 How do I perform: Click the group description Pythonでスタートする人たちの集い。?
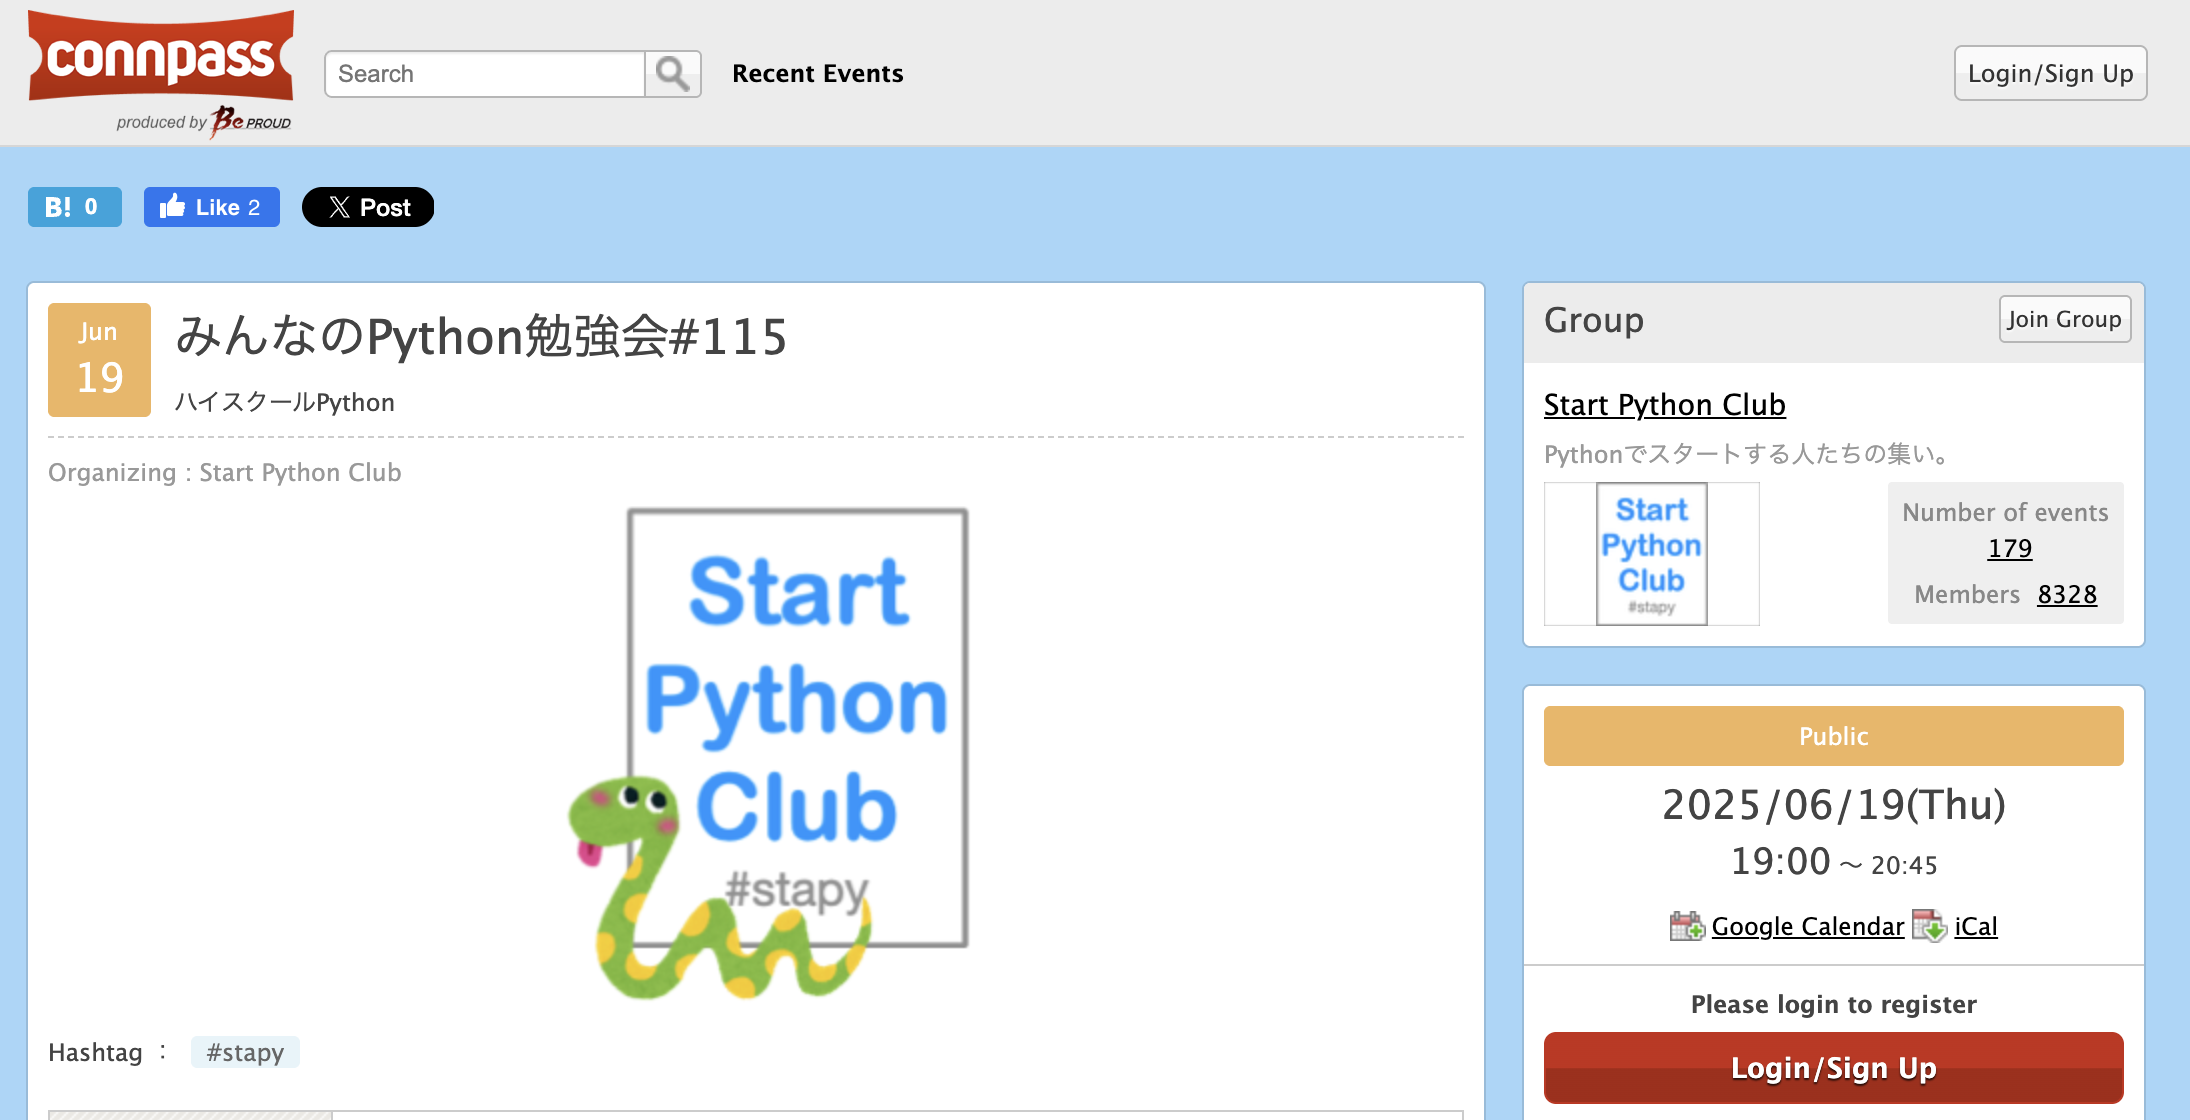1749,454
